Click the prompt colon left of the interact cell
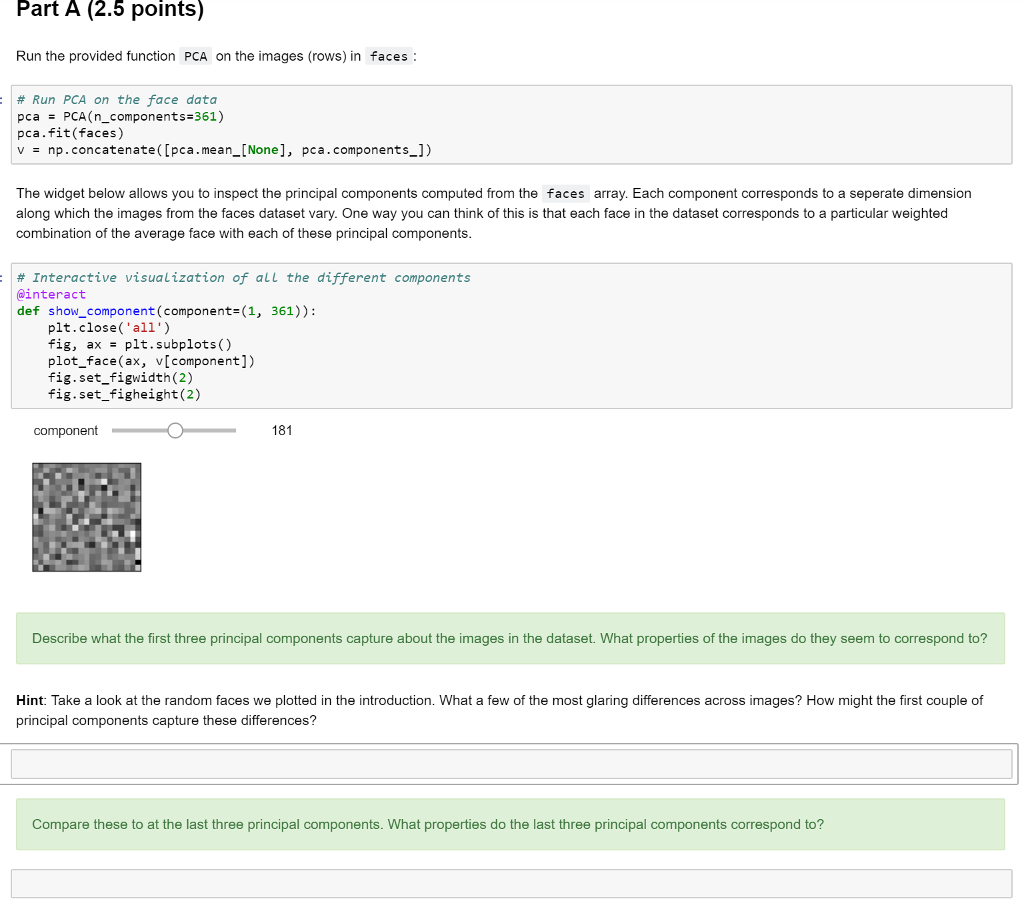Viewport: 1024px width, 905px height. (6, 277)
